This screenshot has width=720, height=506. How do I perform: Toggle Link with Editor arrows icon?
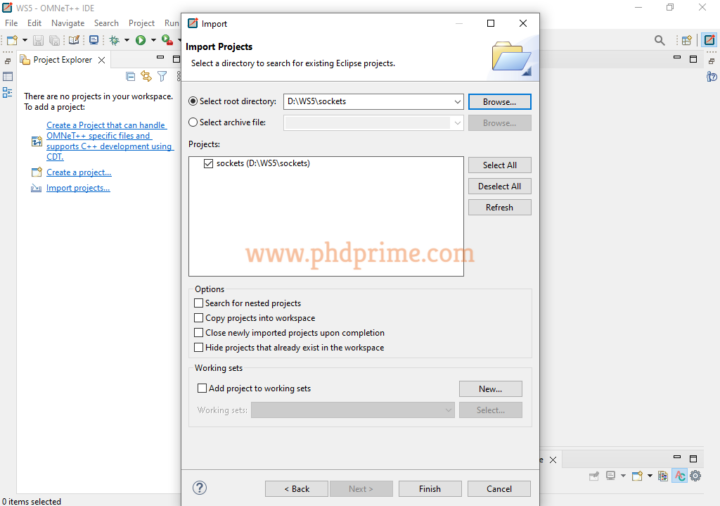coord(146,76)
